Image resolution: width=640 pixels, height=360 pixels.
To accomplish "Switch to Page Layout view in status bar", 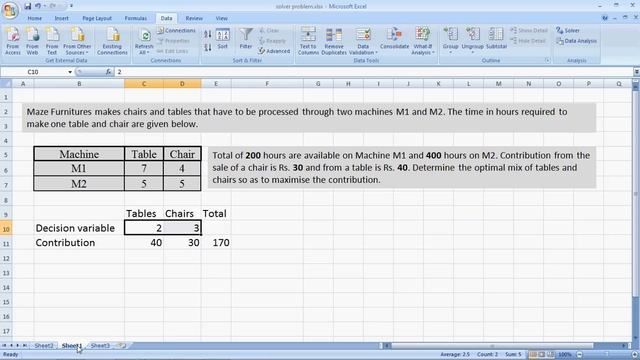I will (x=542, y=355).
